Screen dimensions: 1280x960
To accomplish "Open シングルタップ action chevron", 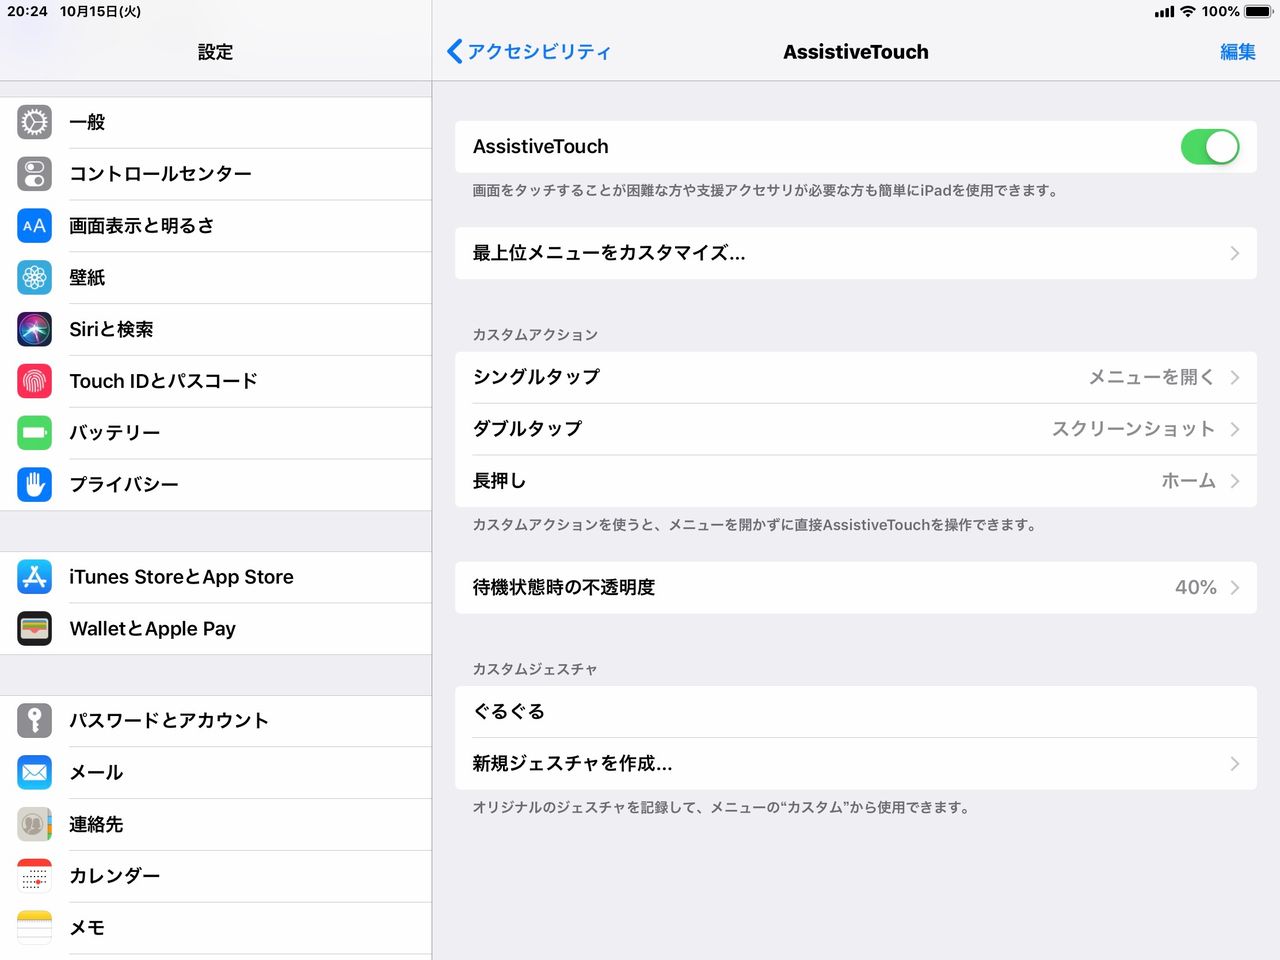I will pos(1235,377).
